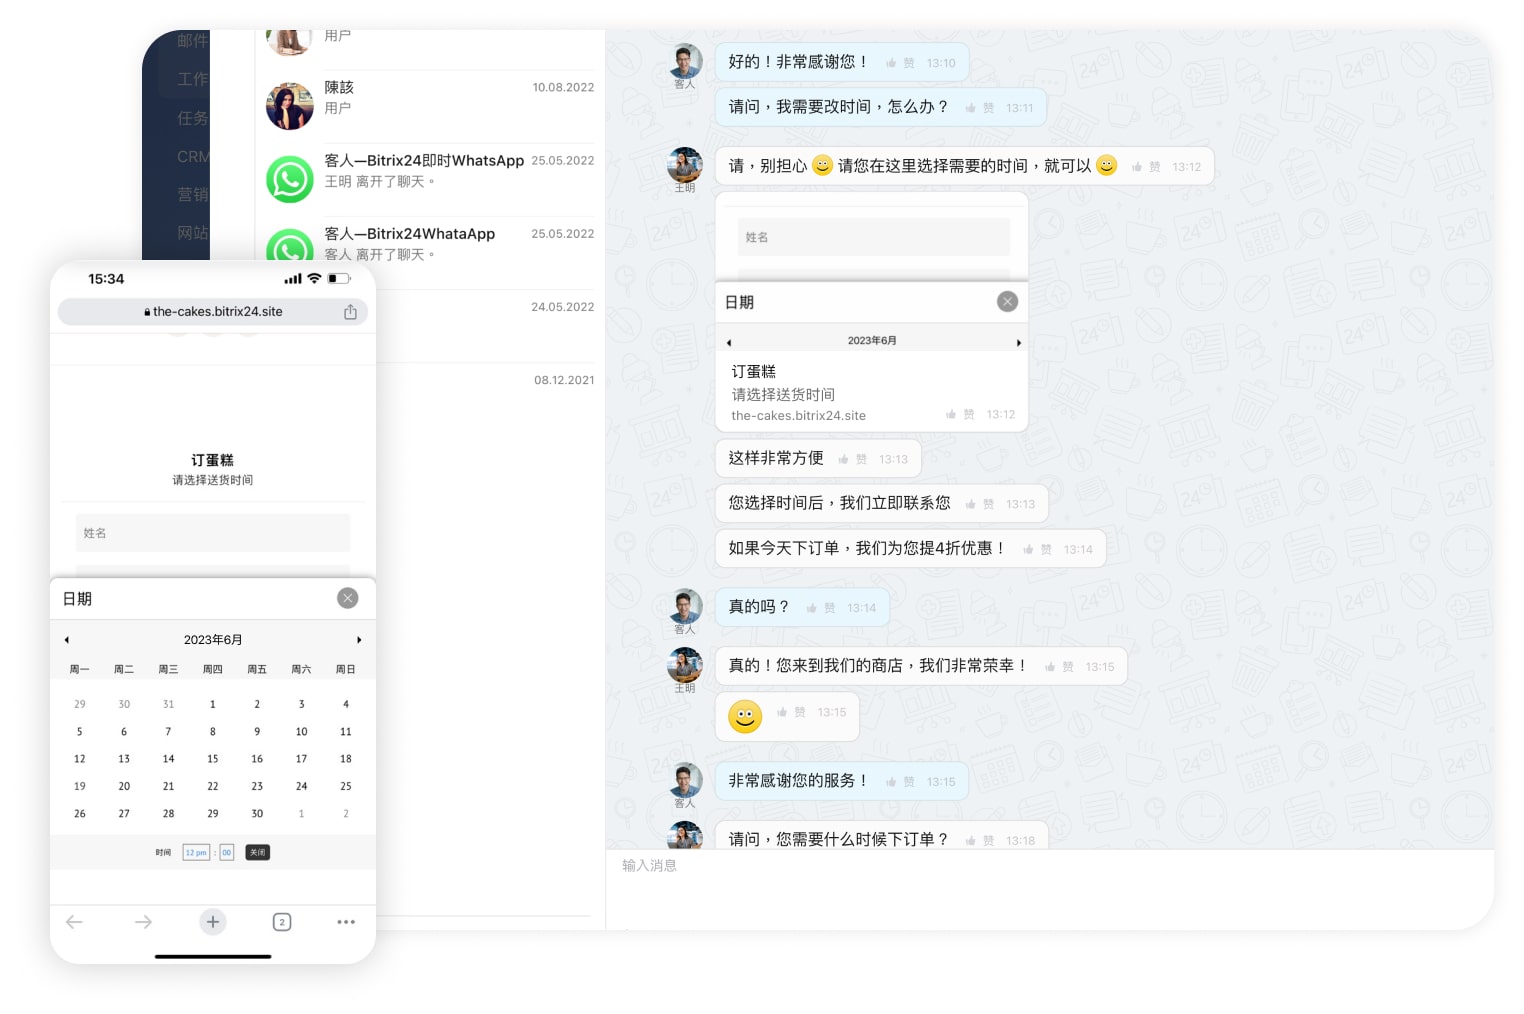Image resolution: width=1524 pixels, height=1014 pixels.
Task: Click the 关闭 button in the time row
Action: coord(257,853)
